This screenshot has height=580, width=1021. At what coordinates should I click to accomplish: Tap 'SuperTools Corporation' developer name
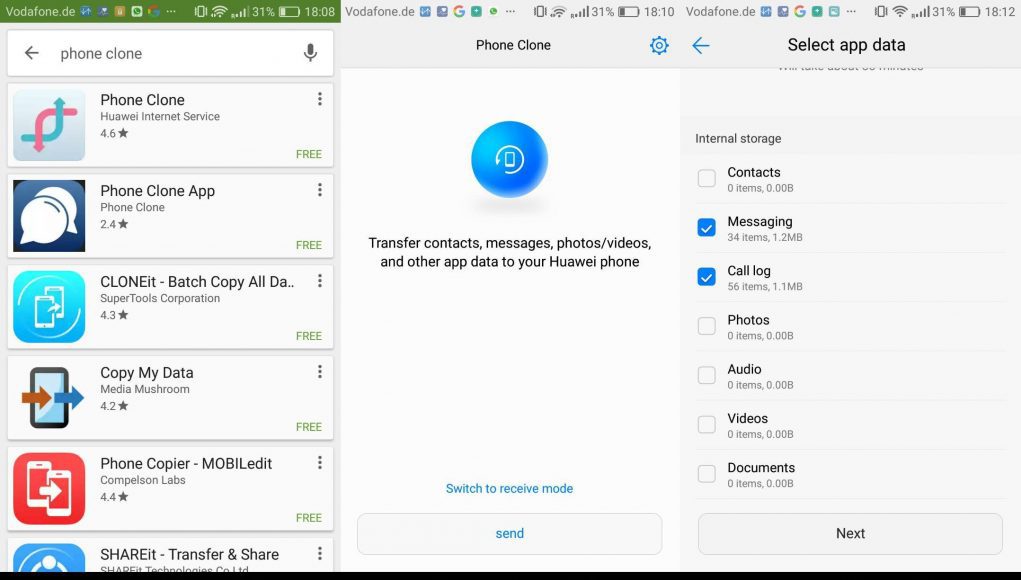(x=160, y=298)
